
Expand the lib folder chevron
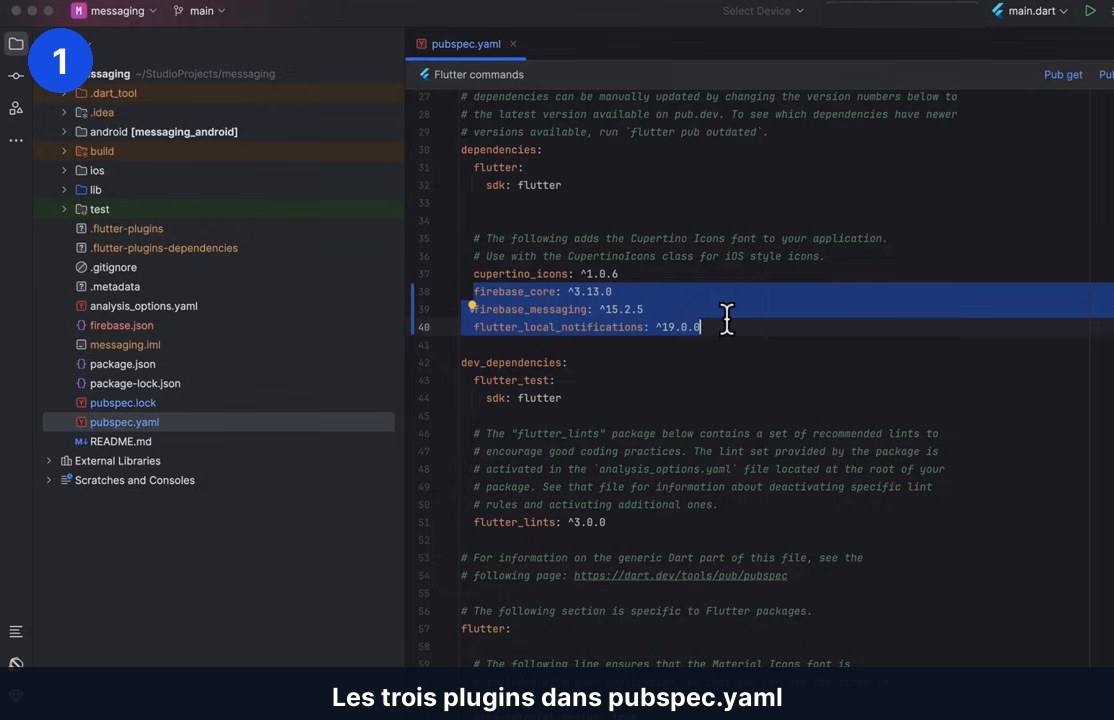click(x=64, y=190)
